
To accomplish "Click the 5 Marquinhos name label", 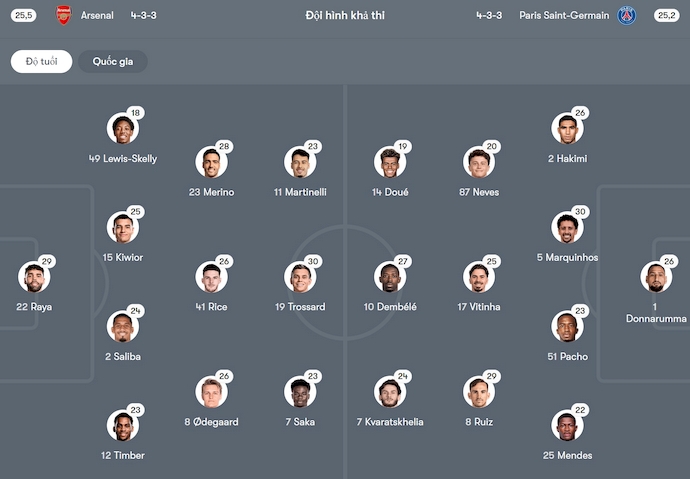I will pyautogui.click(x=567, y=257).
